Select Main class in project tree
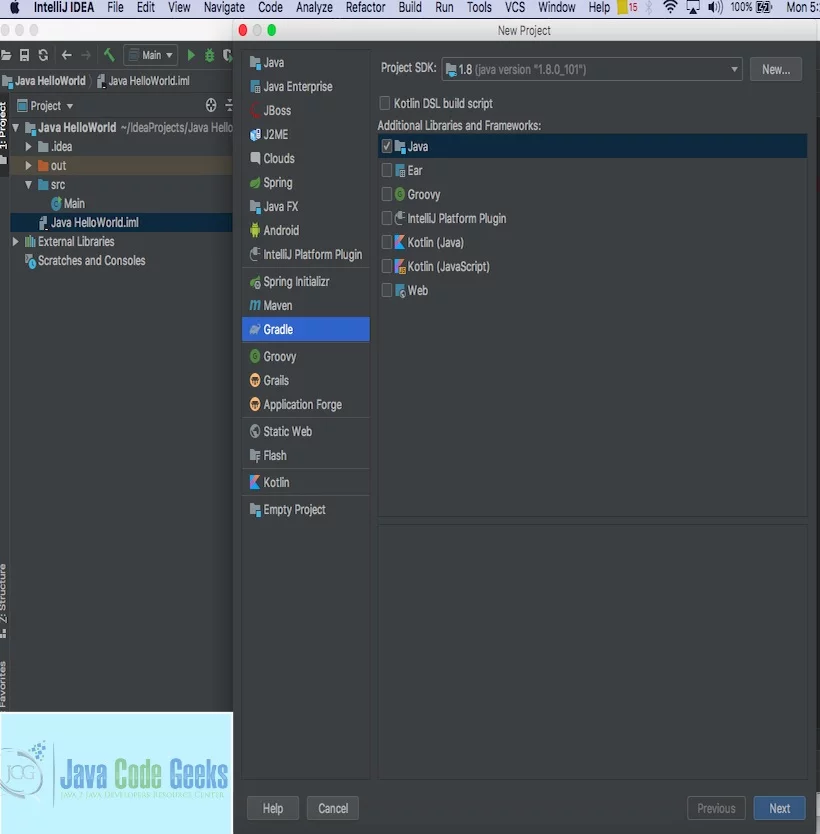Viewport: 820px width, 834px height. (x=68, y=204)
